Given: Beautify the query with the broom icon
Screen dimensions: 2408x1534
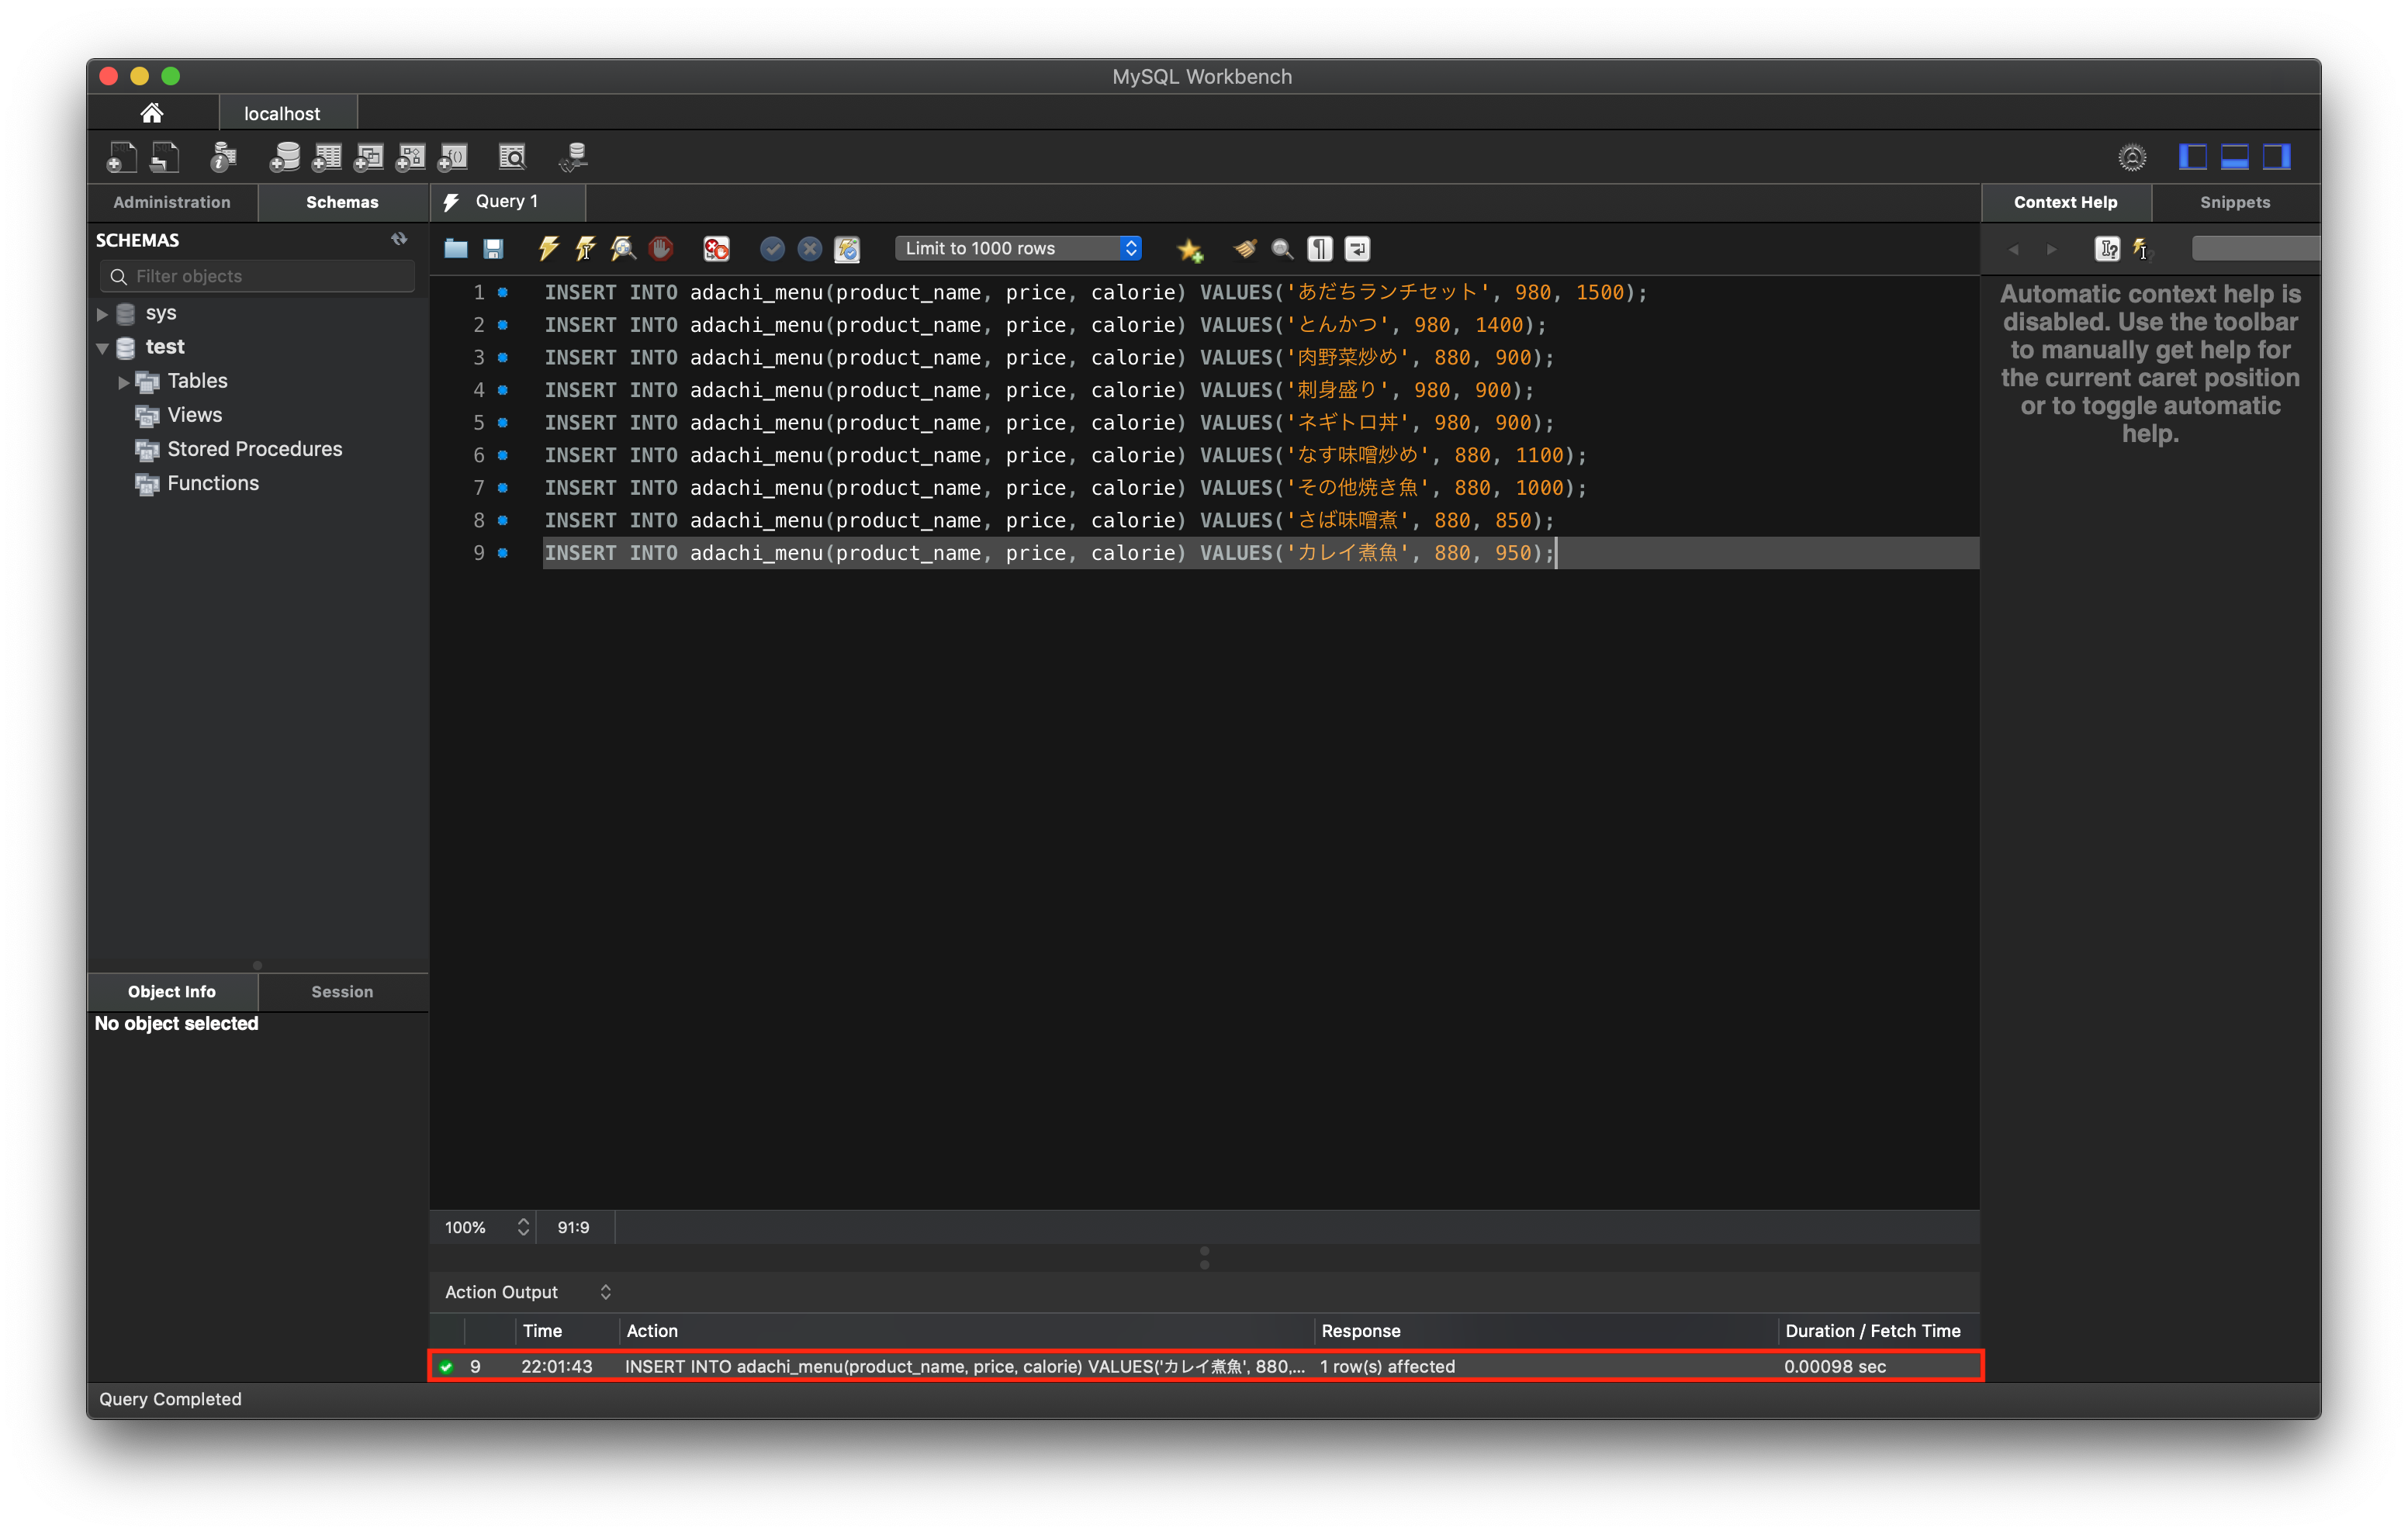Looking at the screenshot, I should (1245, 248).
